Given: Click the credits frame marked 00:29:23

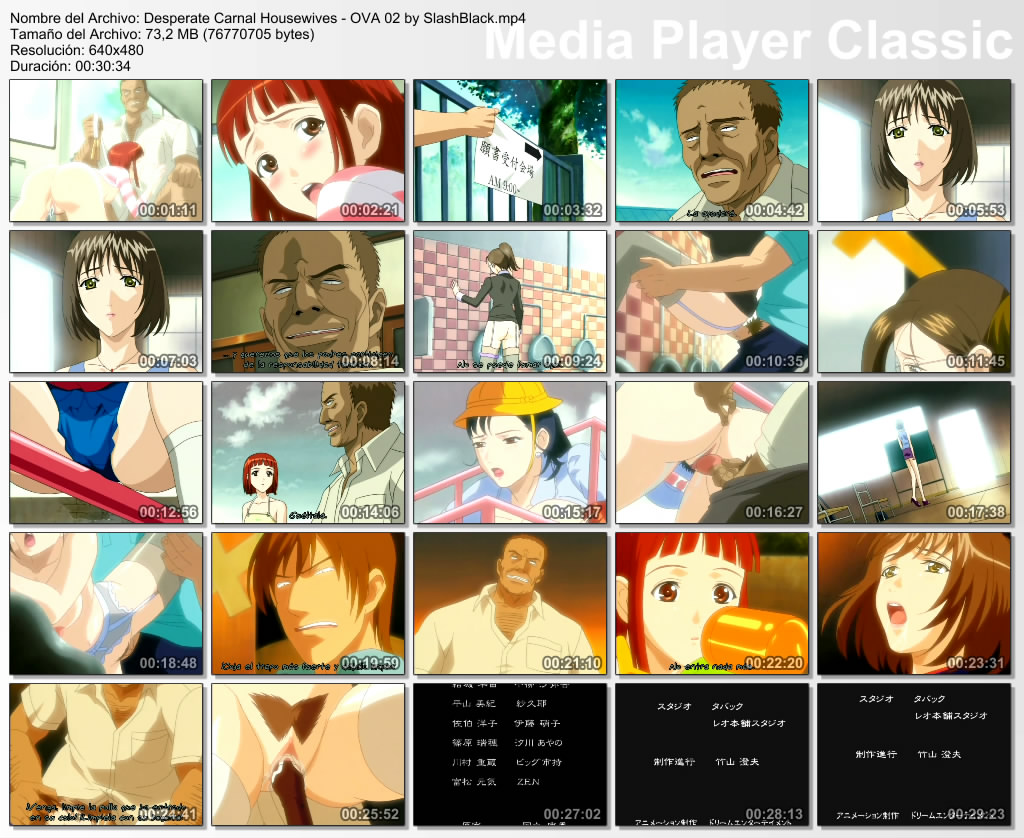Looking at the screenshot, I should pos(914,754).
